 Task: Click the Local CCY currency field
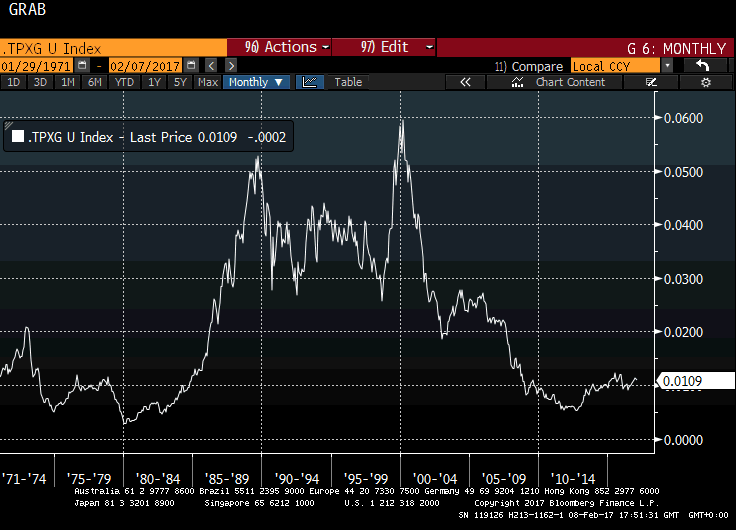615,66
